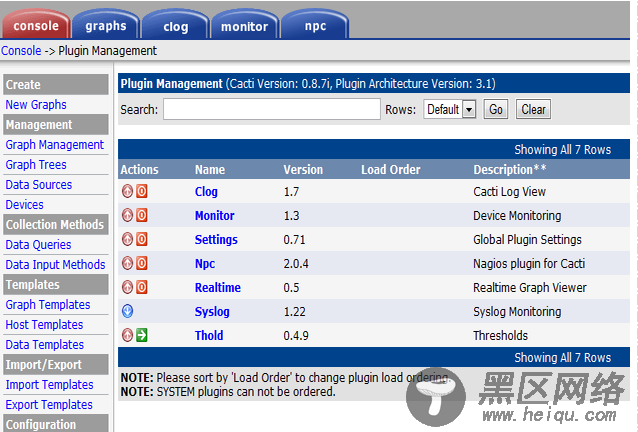Click the Settings version 0.71 cell
Viewport: 638px width, 432px height.
coord(294,240)
